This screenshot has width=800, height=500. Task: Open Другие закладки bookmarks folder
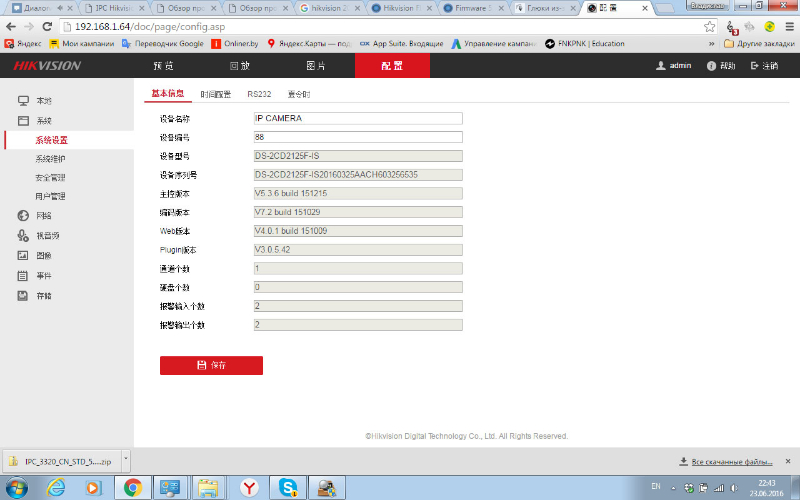click(759, 44)
